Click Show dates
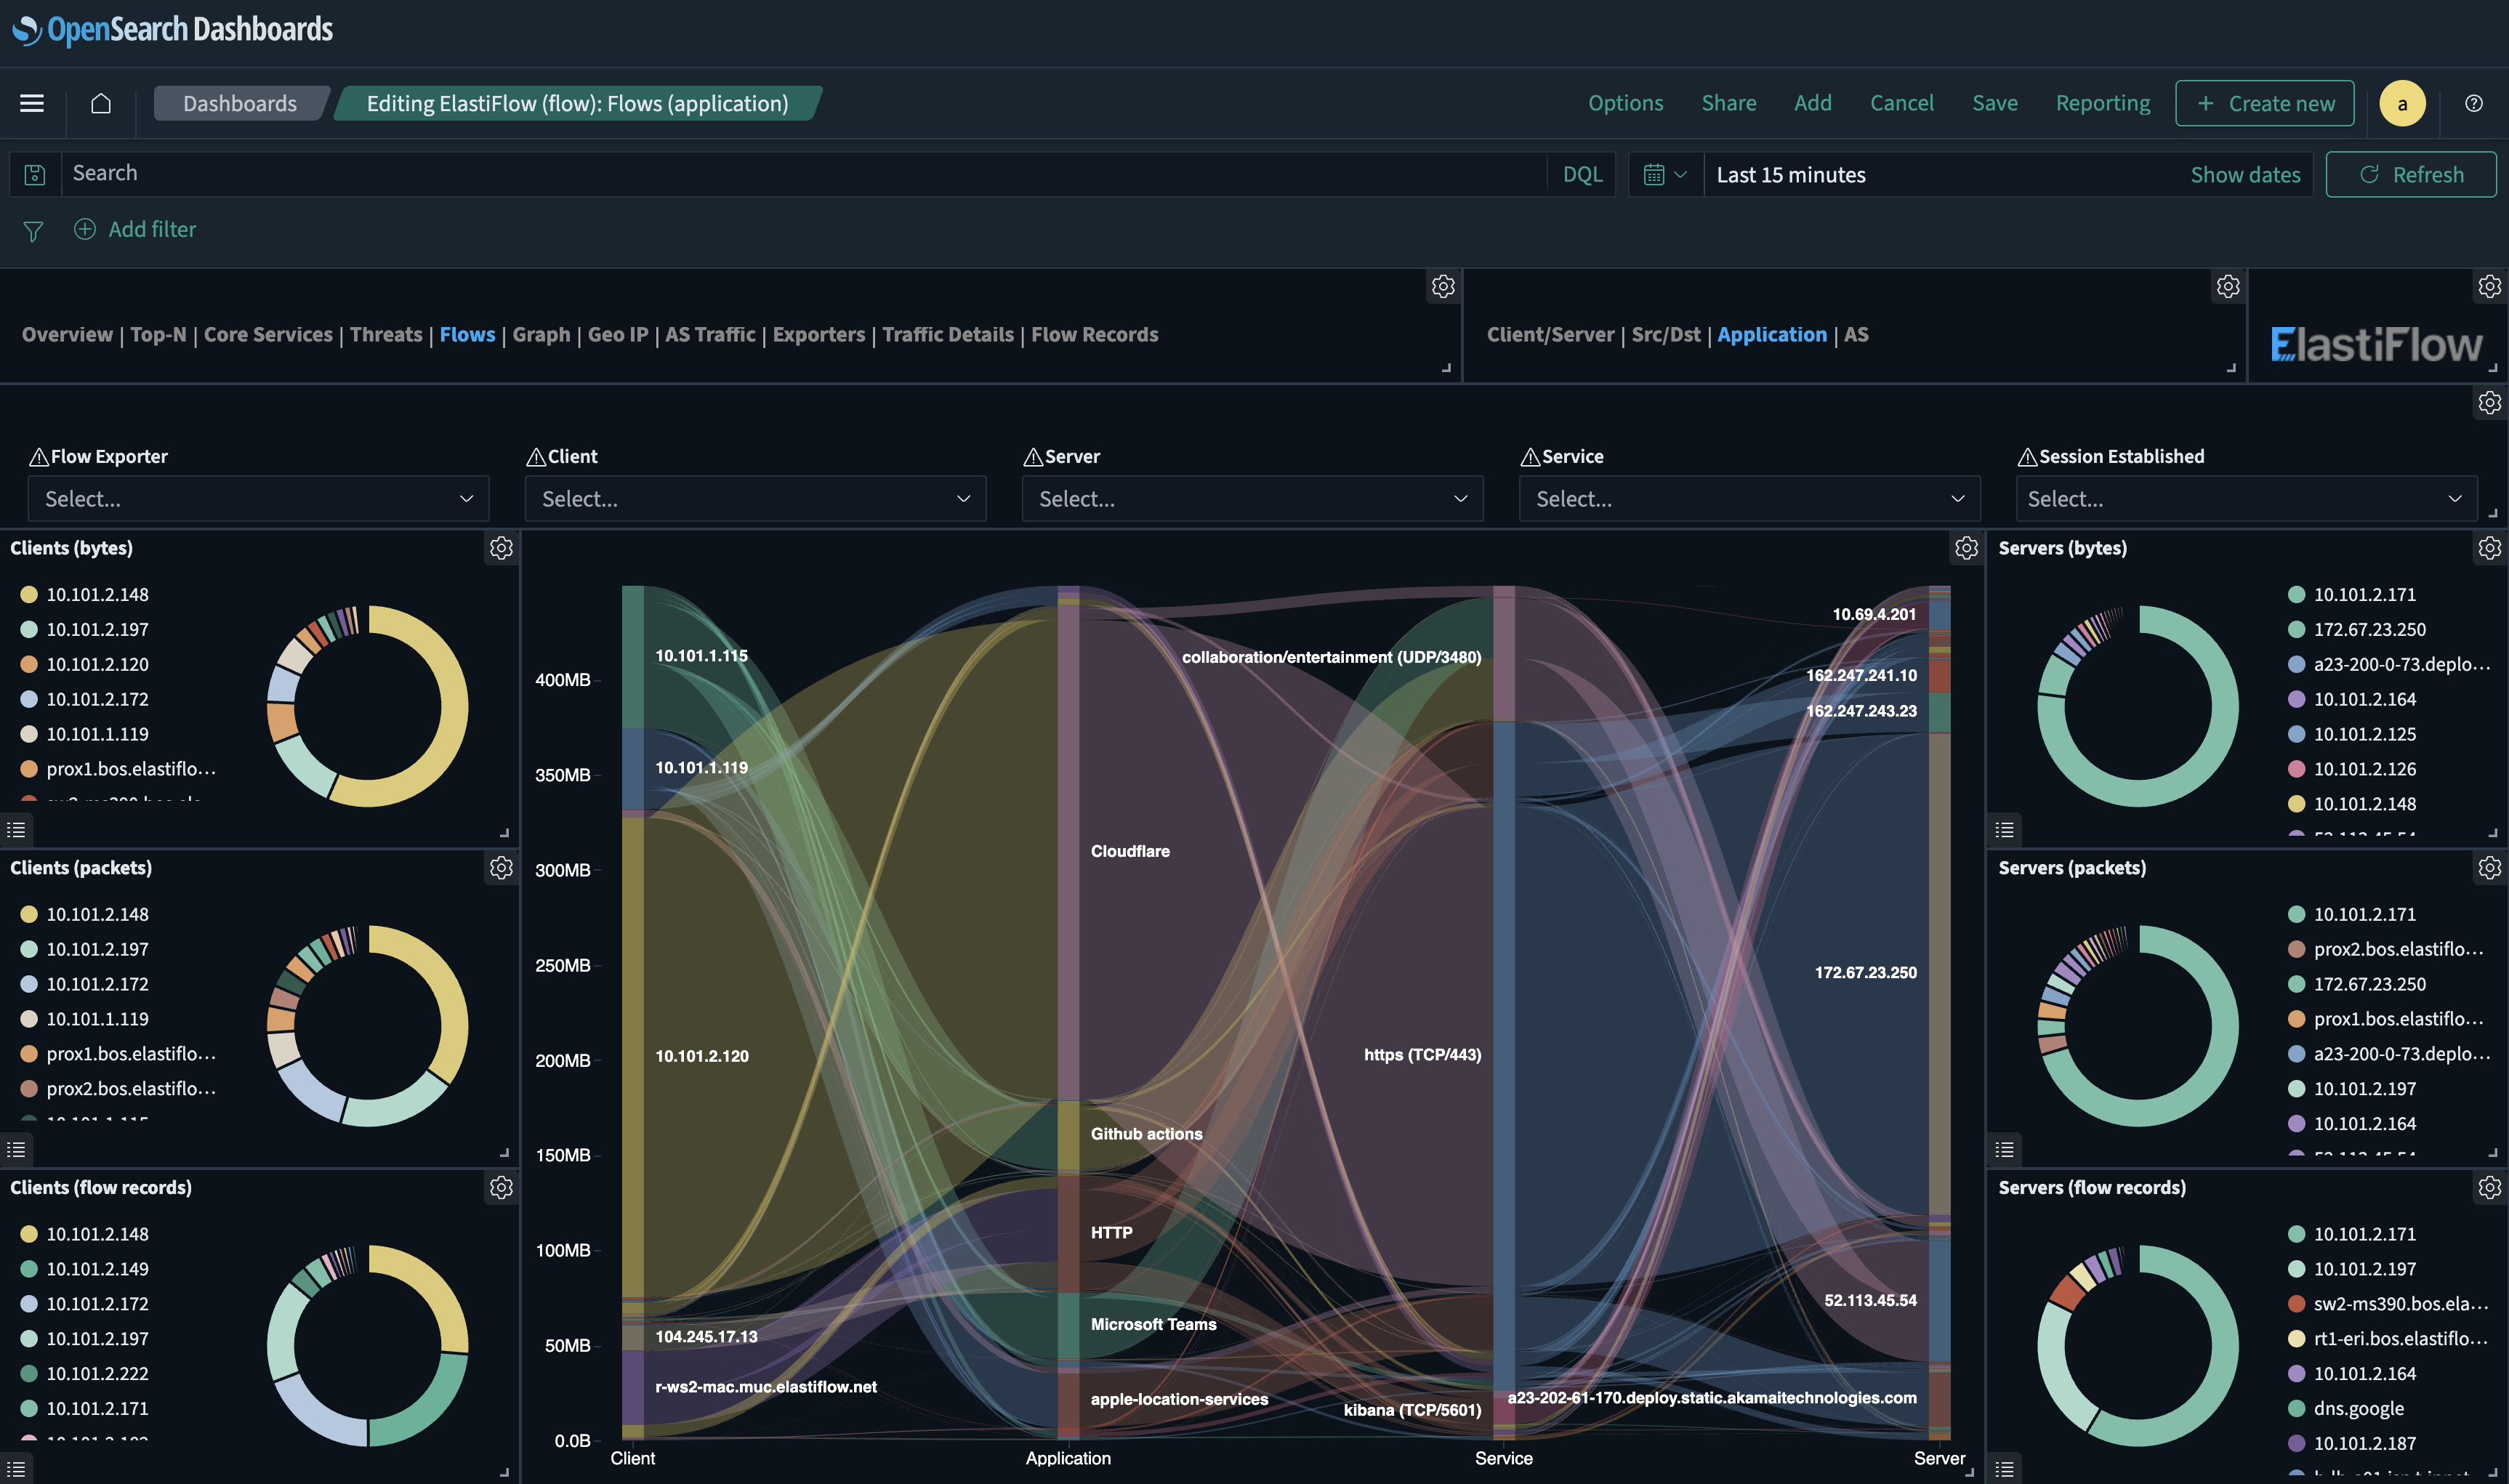2509x1484 pixels. pyautogui.click(x=2245, y=175)
